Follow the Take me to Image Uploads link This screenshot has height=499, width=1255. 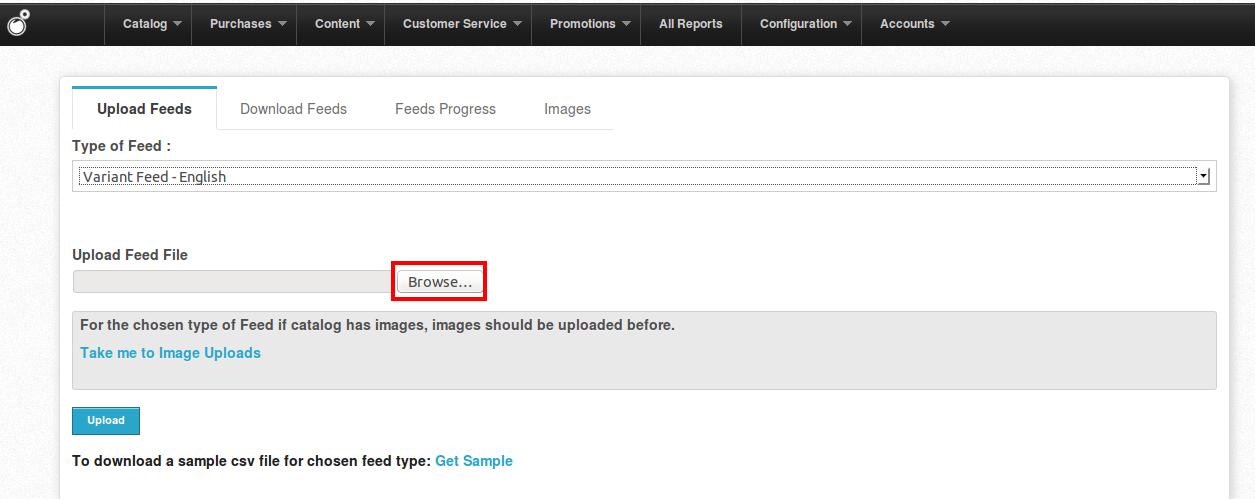(170, 353)
